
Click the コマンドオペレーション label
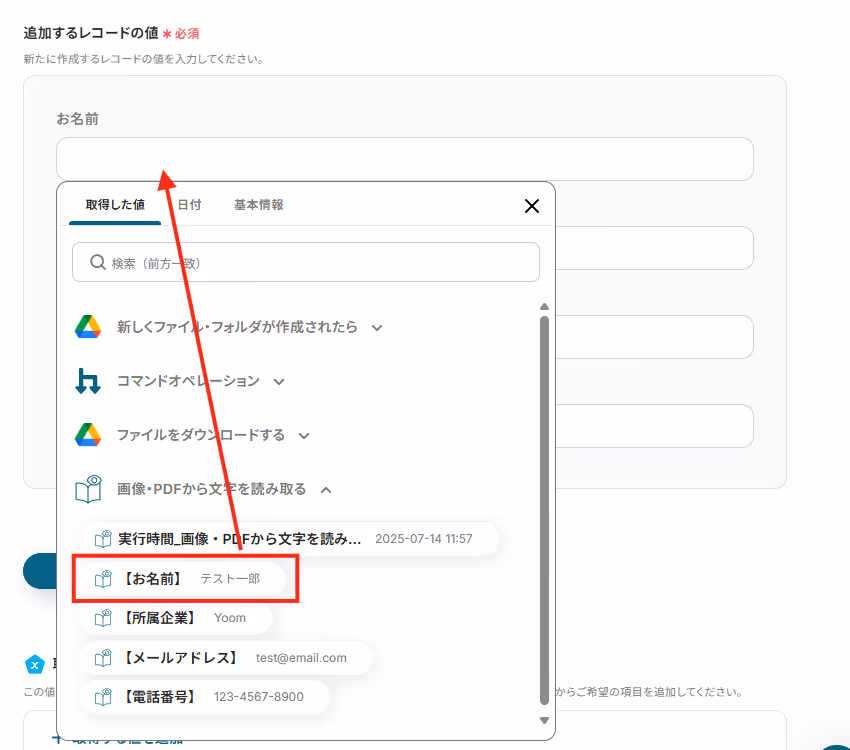[x=189, y=381]
